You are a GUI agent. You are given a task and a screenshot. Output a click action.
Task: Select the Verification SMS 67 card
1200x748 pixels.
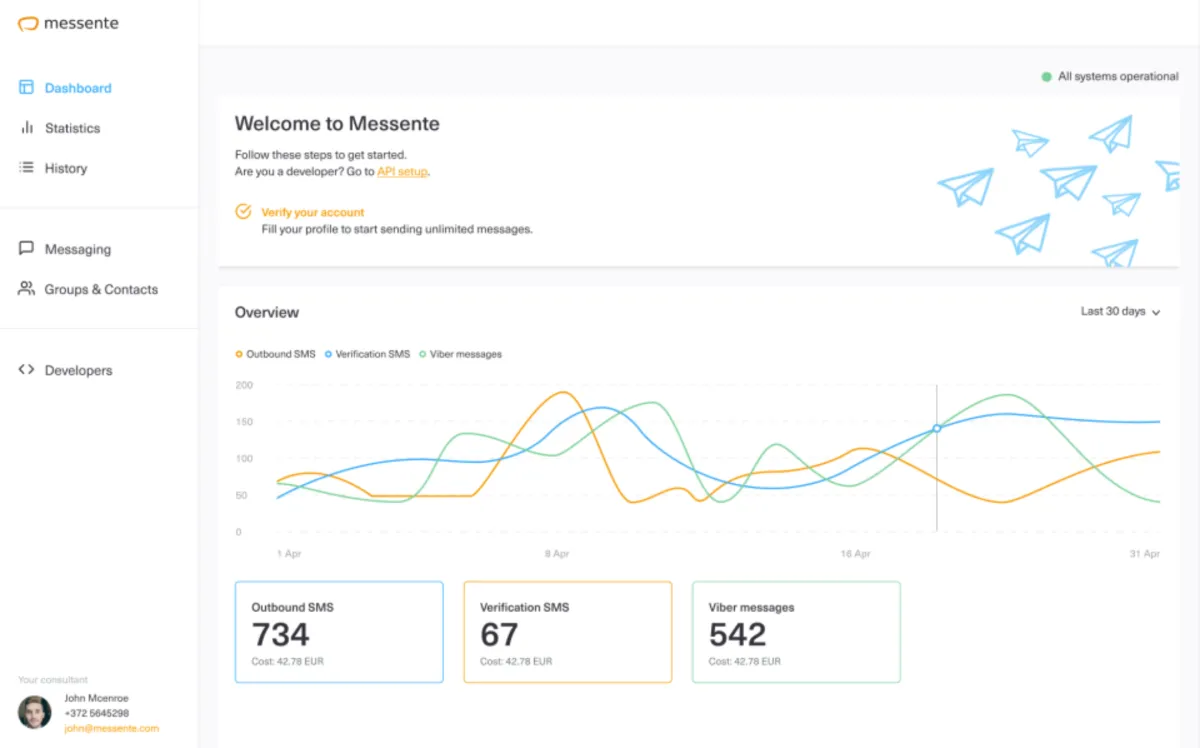(x=568, y=632)
